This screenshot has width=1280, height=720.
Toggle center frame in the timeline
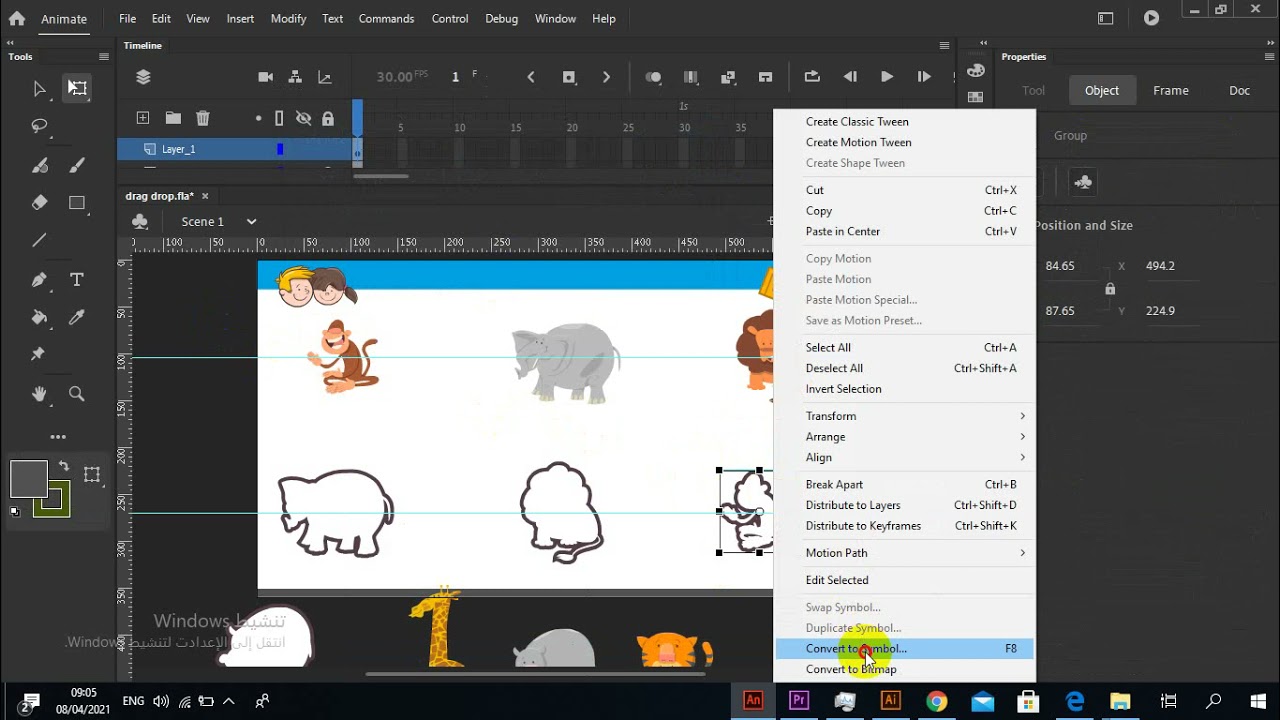pos(766,77)
